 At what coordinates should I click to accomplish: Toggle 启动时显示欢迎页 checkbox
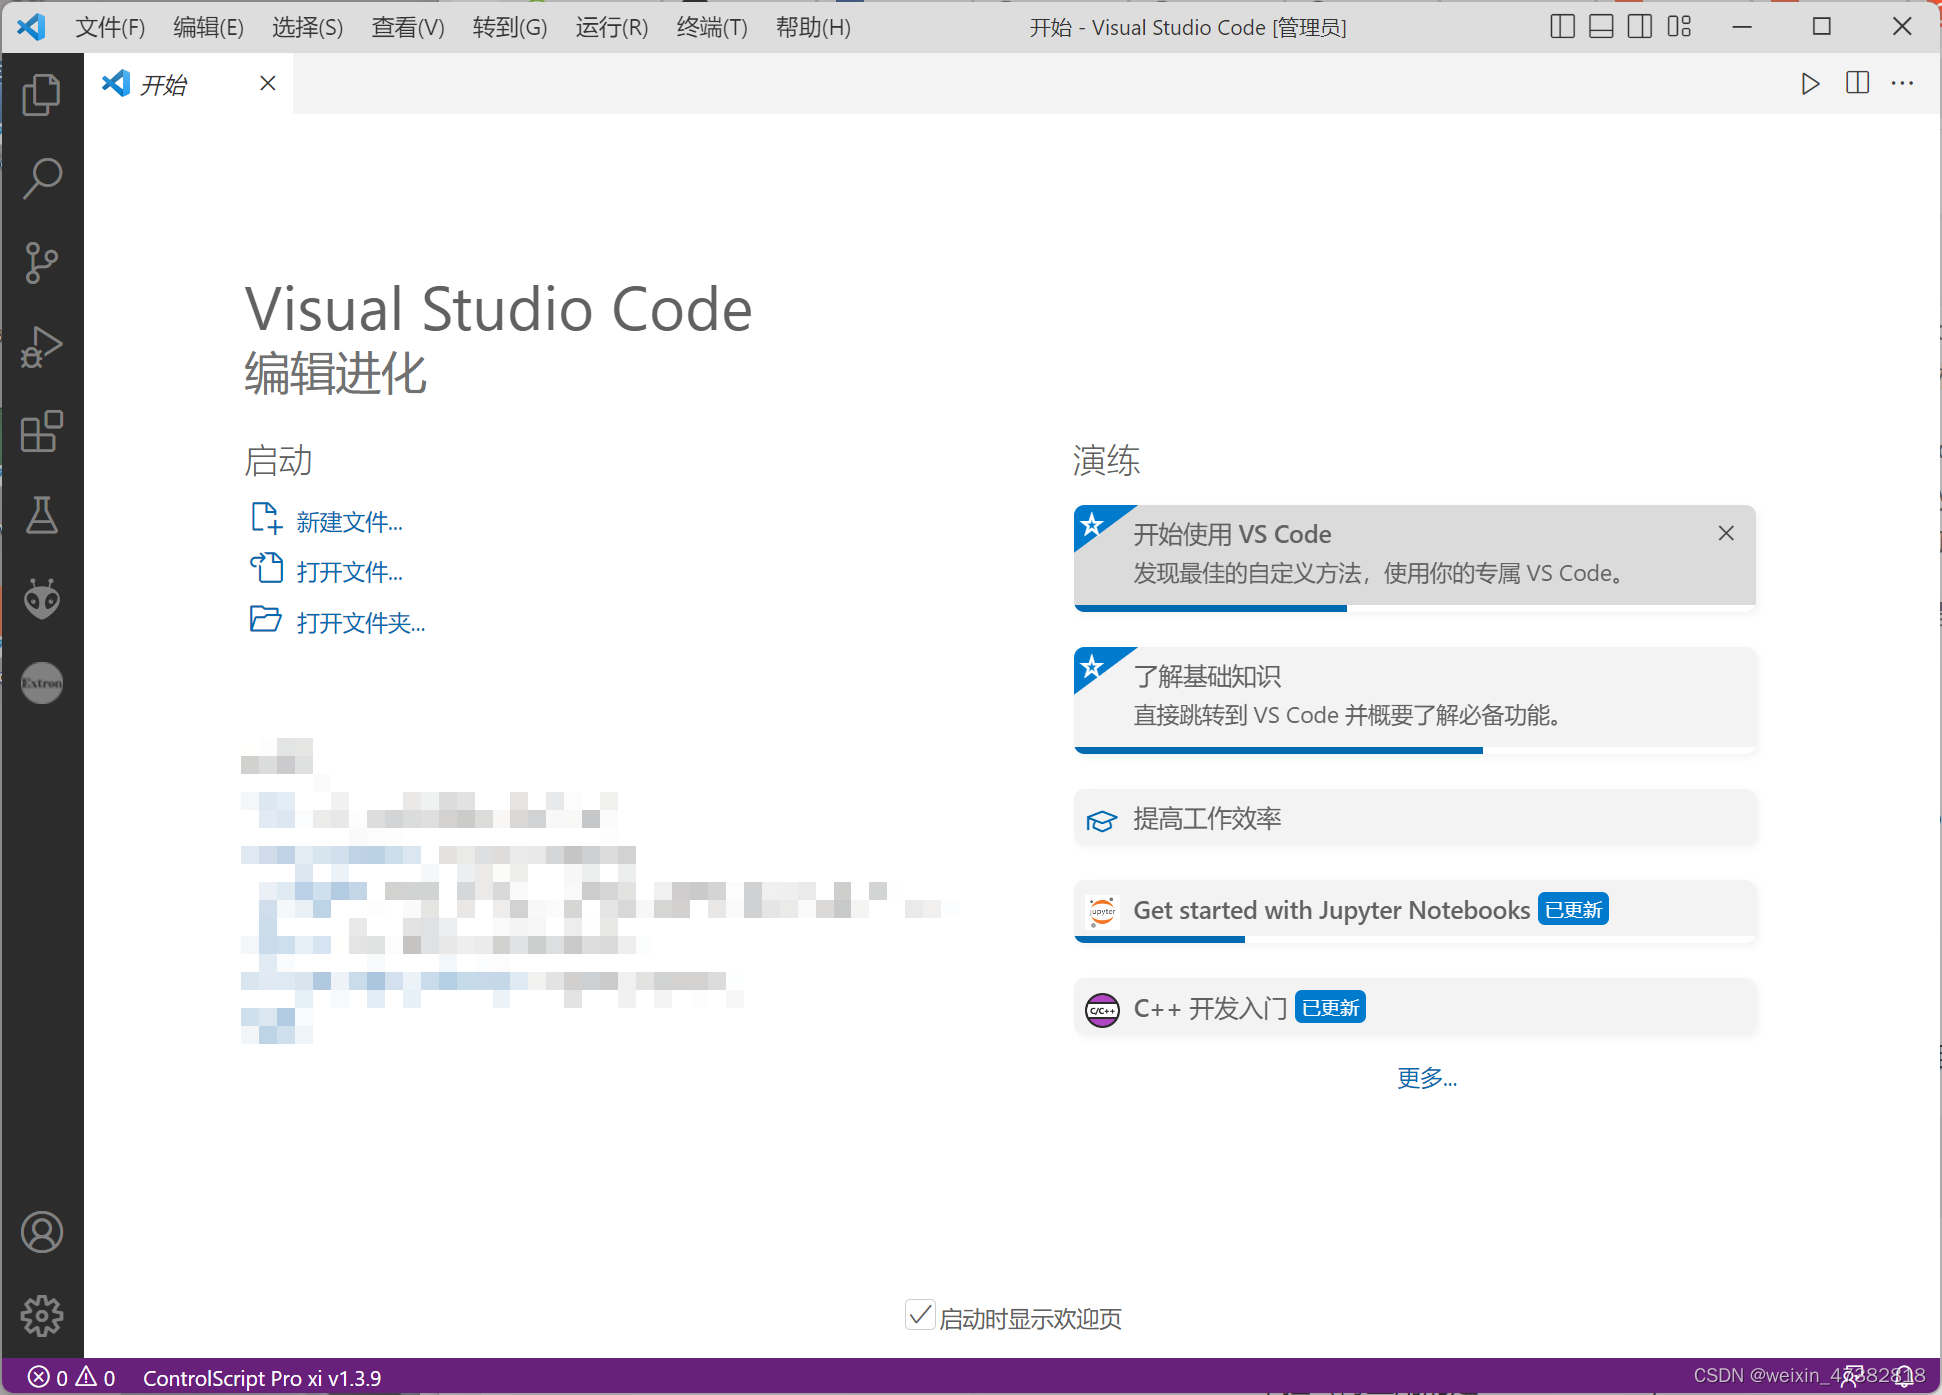pyautogui.click(x=919, y=1316)
